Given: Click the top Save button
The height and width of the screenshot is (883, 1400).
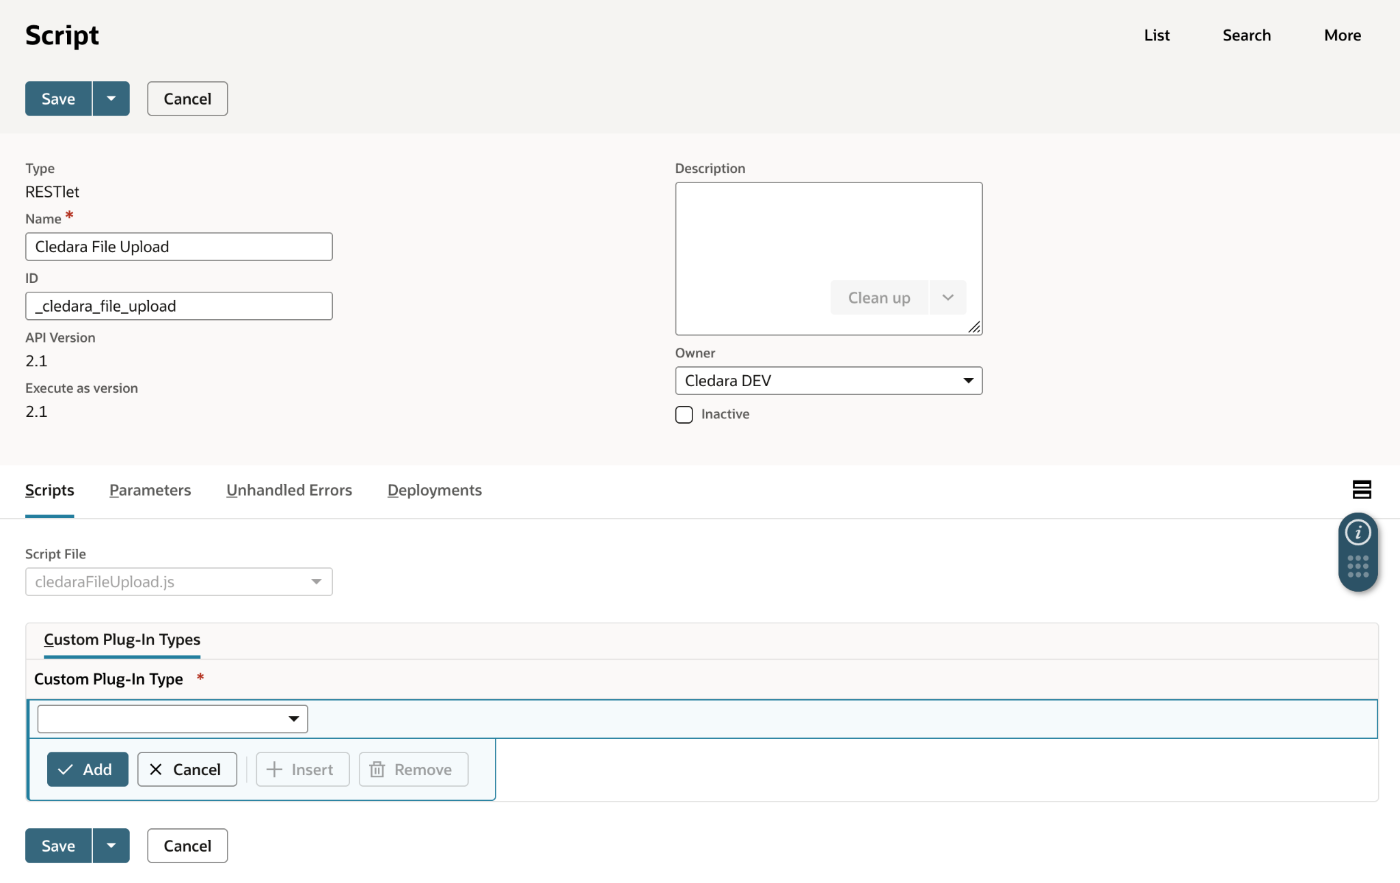Looking at the screenshot, I should [x=58, y=99].
